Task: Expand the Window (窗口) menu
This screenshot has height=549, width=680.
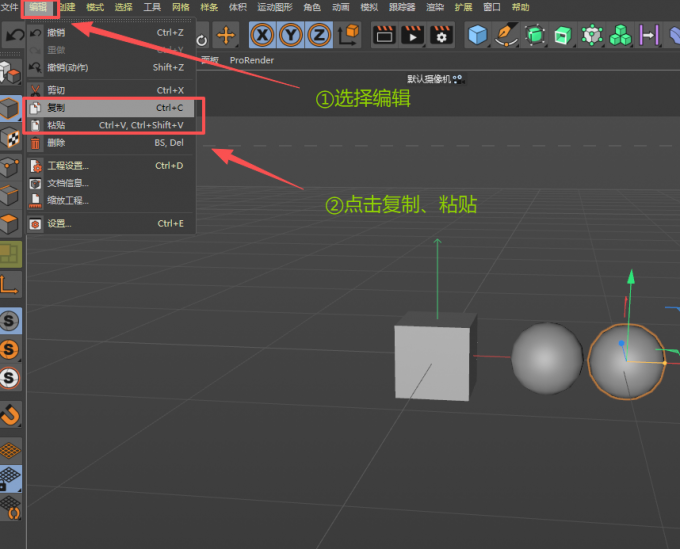Action: click(492, 7)
